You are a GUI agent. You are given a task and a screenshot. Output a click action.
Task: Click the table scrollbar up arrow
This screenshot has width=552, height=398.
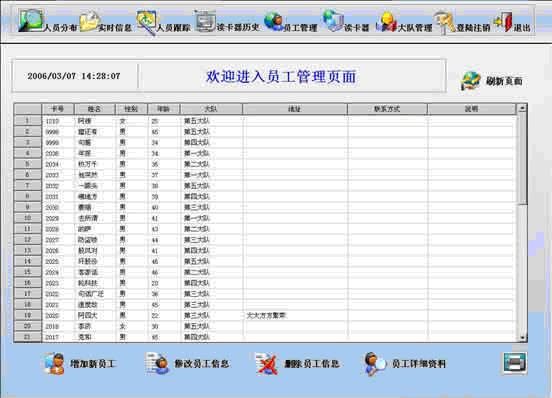(522, 108)
